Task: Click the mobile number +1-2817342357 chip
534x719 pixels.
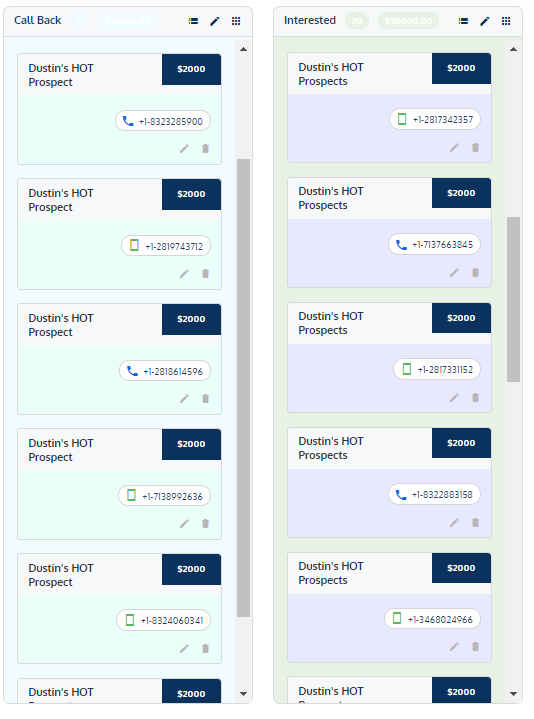Action: (x=435, y=119)
